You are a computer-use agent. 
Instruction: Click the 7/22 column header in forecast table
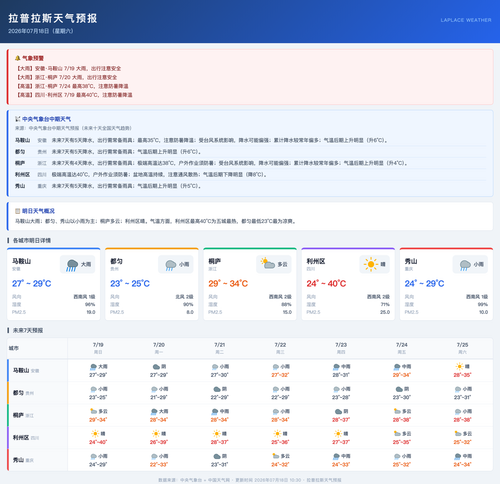[280, 348]
